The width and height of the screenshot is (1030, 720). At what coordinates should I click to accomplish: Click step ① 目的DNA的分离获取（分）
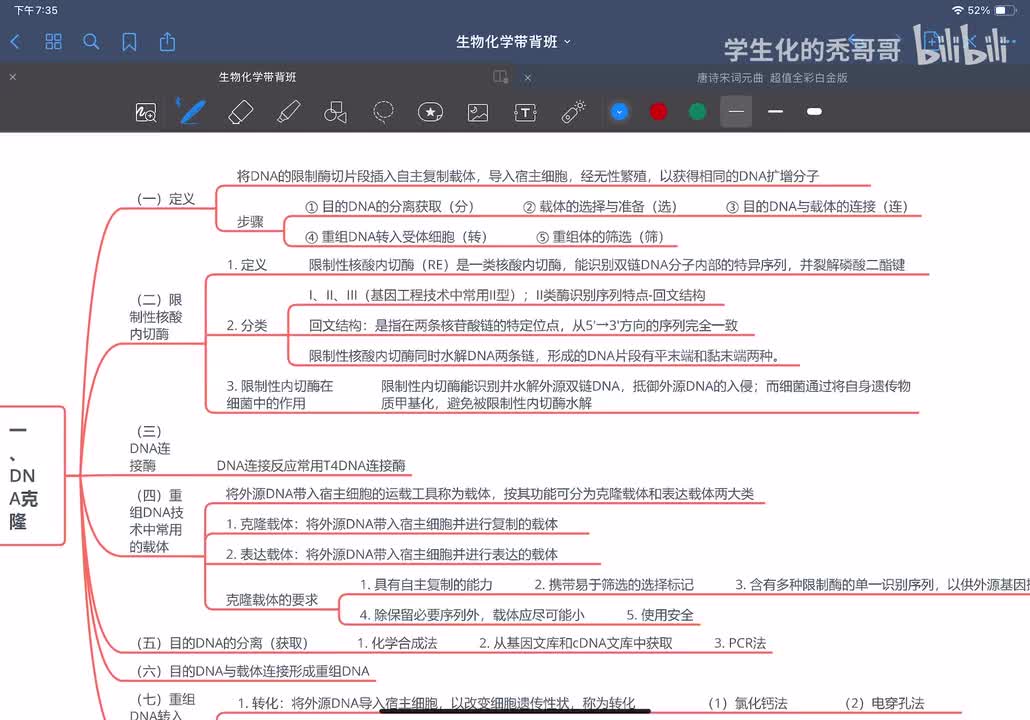coord(390,206)
